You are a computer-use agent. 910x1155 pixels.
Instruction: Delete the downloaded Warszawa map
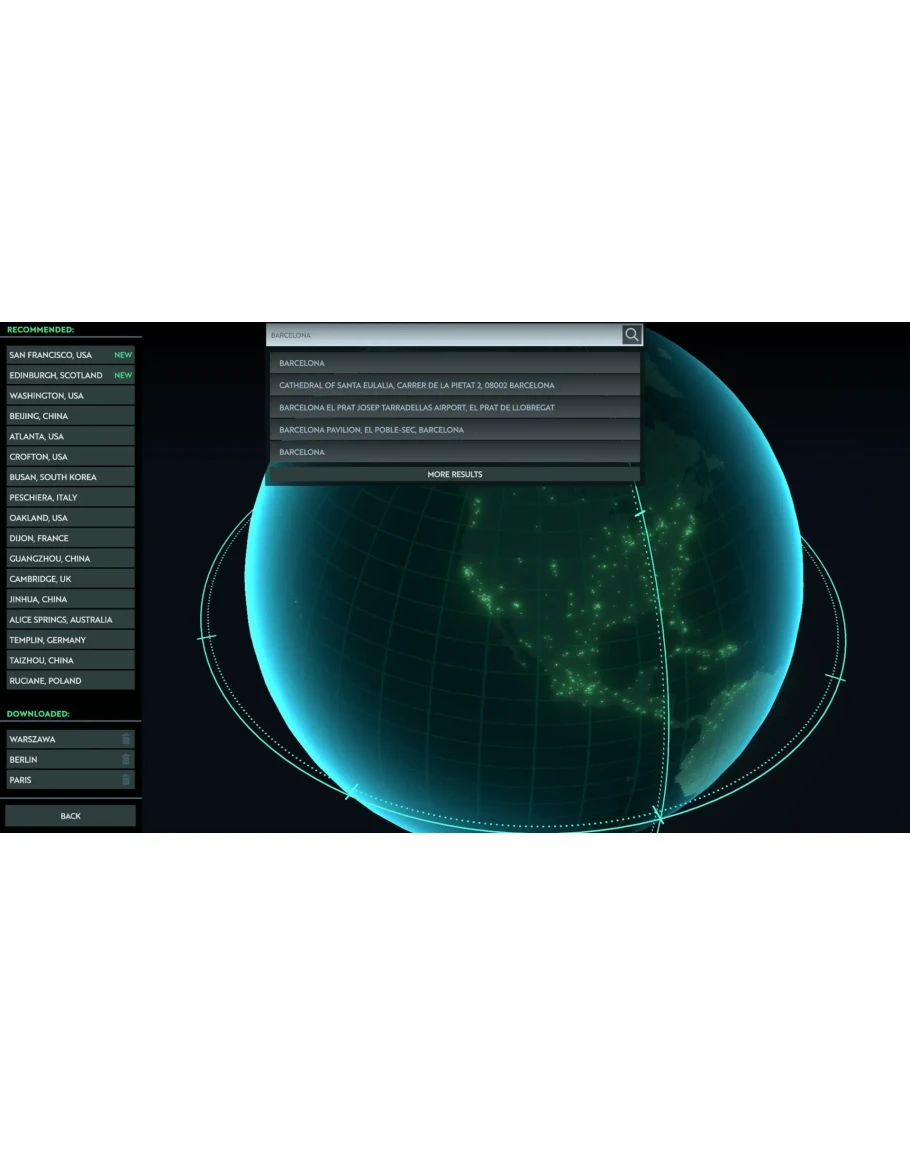pyautogui.click(x=126, y=739)
